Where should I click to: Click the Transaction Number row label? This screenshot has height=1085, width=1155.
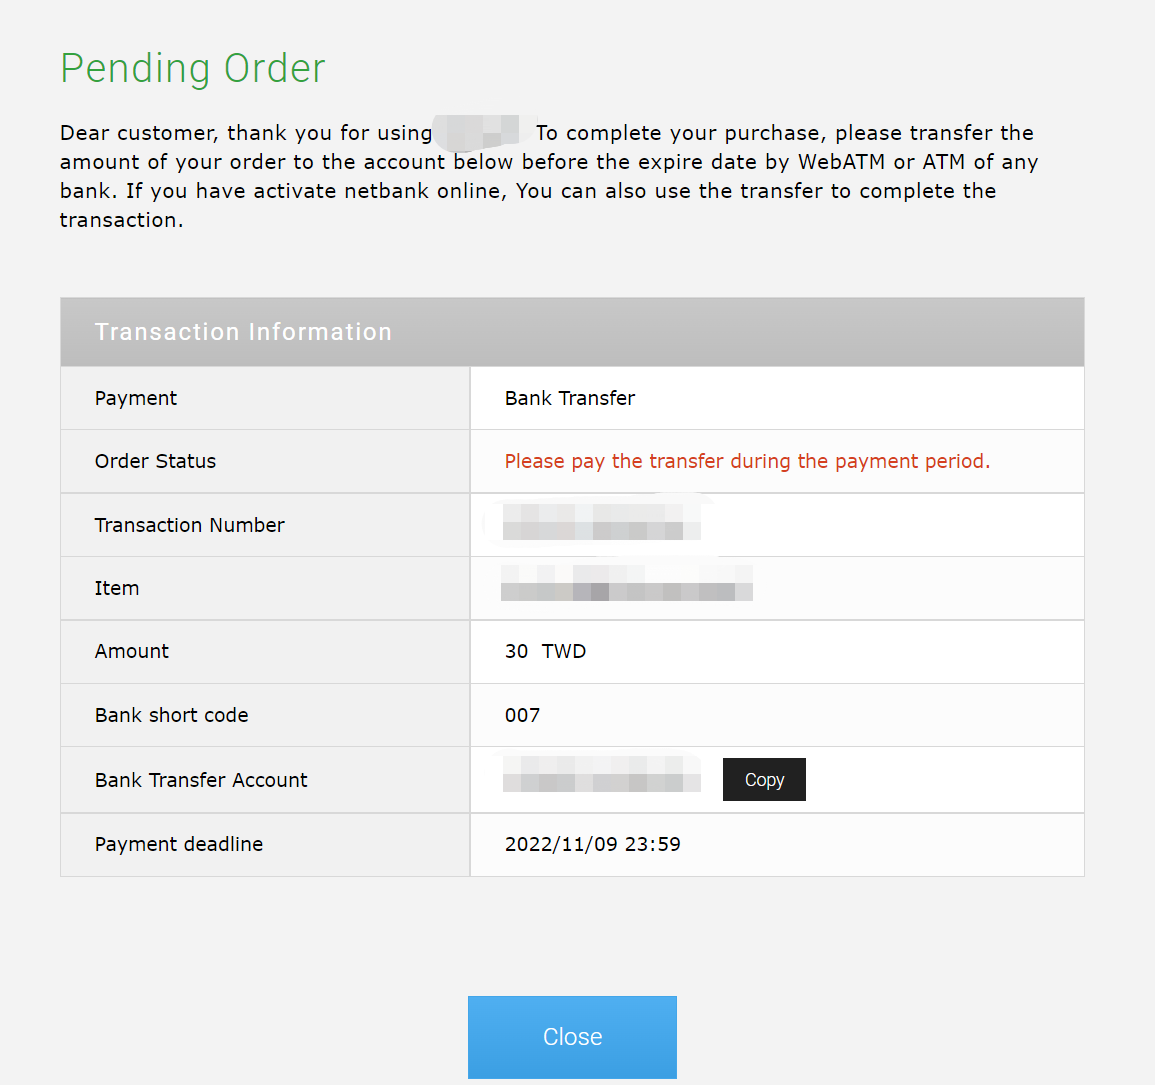(189, 524)
